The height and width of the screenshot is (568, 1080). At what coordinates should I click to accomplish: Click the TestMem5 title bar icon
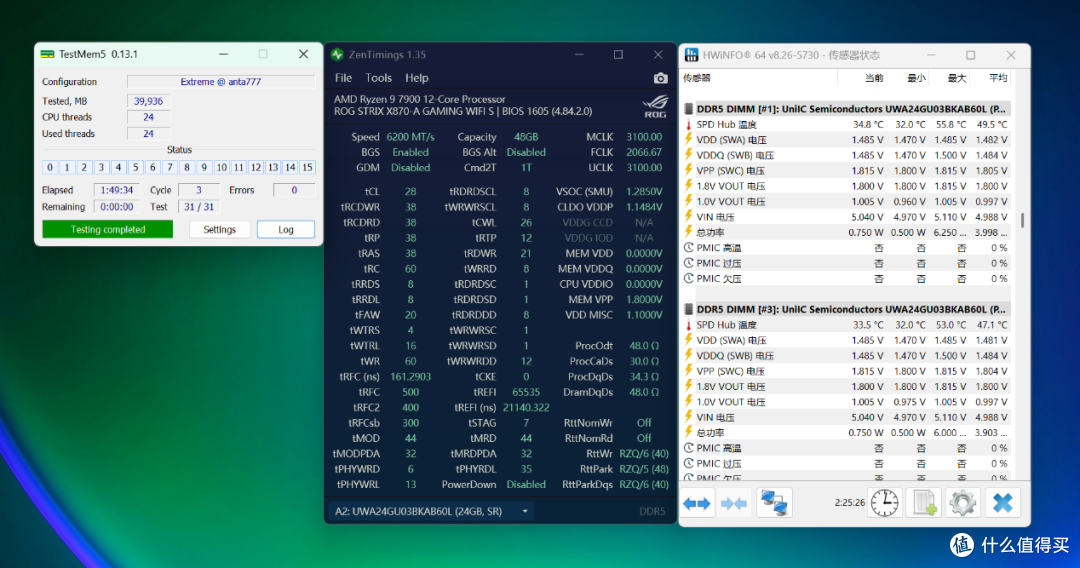pyautogui.click(x=48, y=54)
